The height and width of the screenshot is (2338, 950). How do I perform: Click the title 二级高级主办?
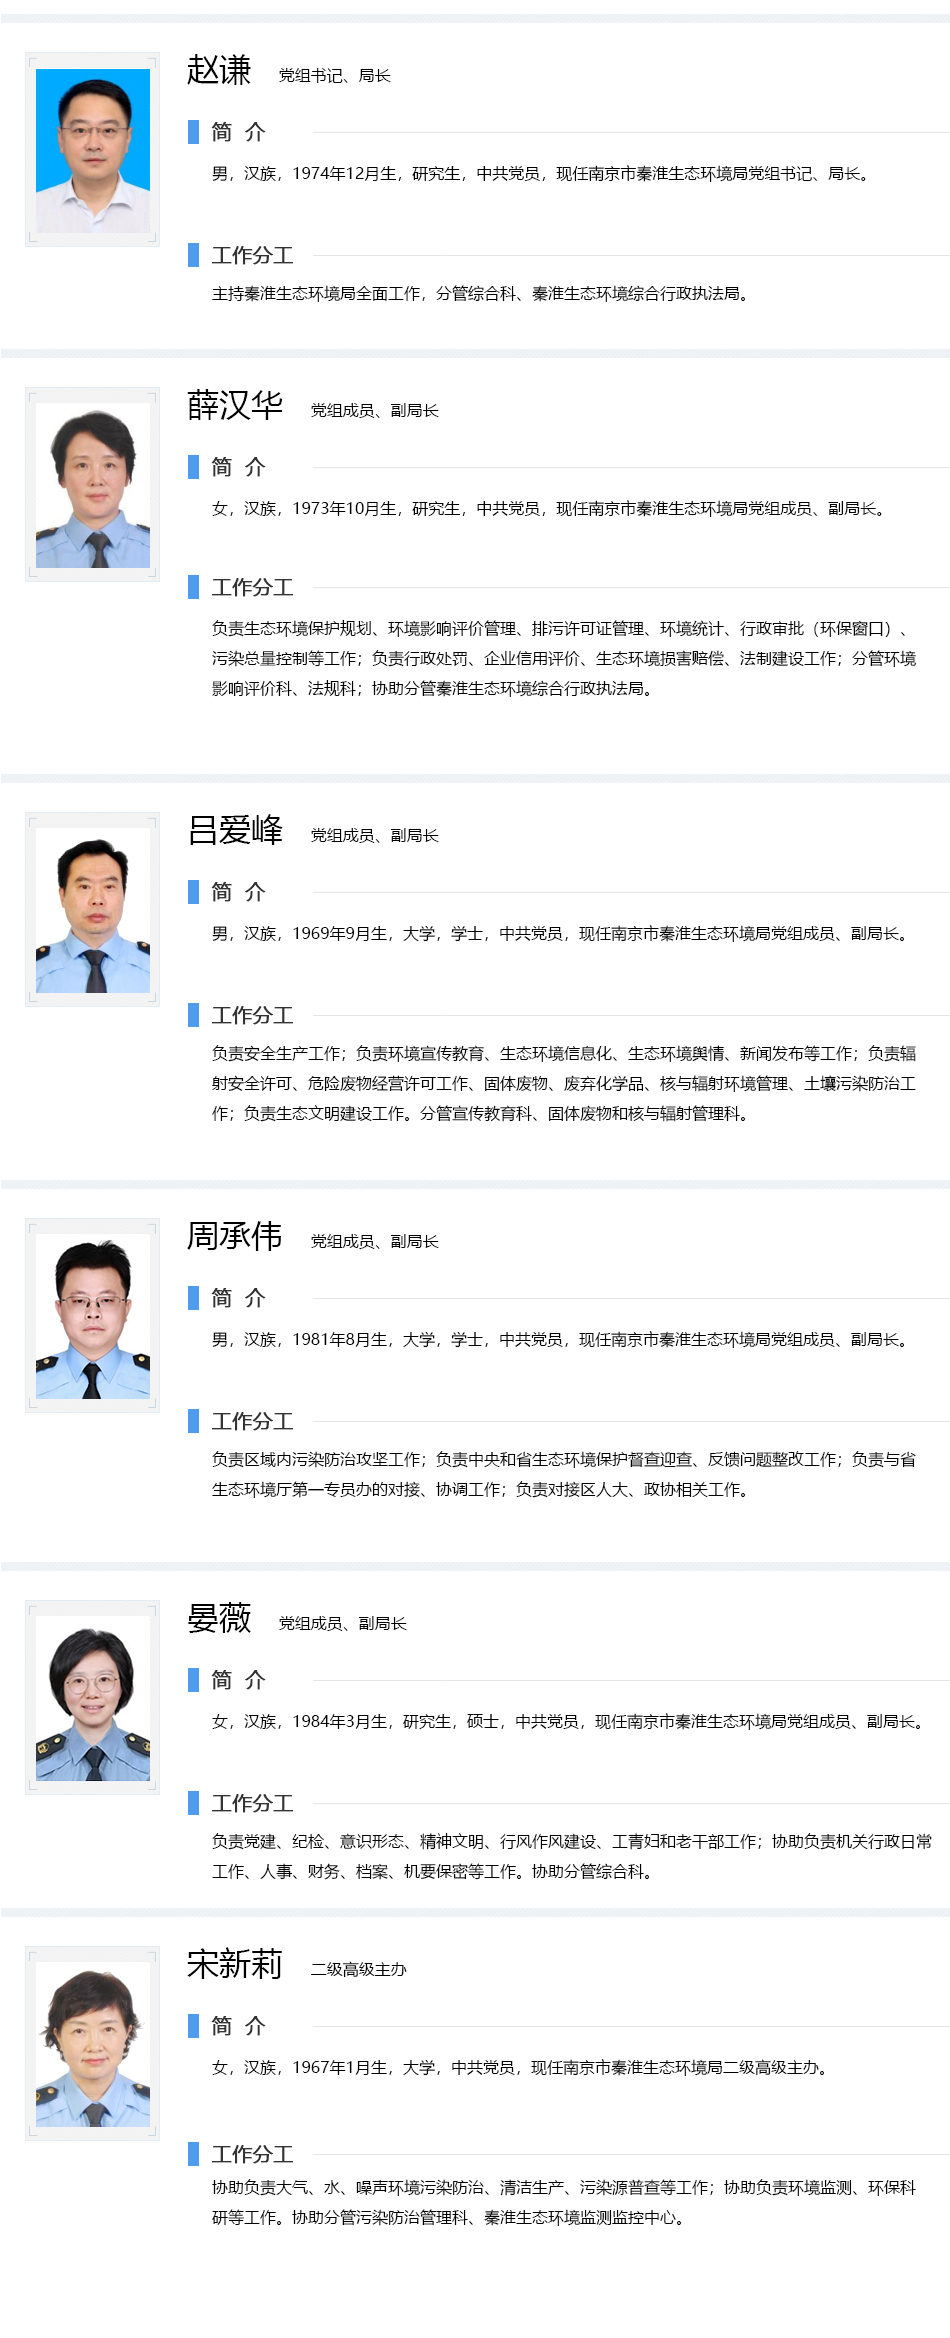click(x=359, y=1969)
